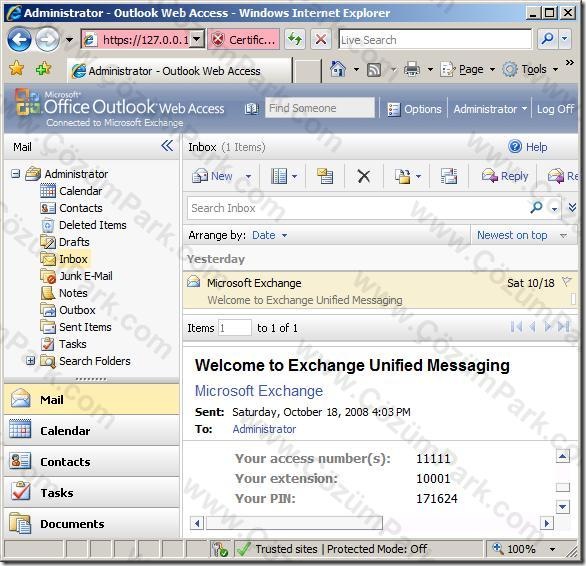Click the Move to Folder toolbar icon

(403, 176)
